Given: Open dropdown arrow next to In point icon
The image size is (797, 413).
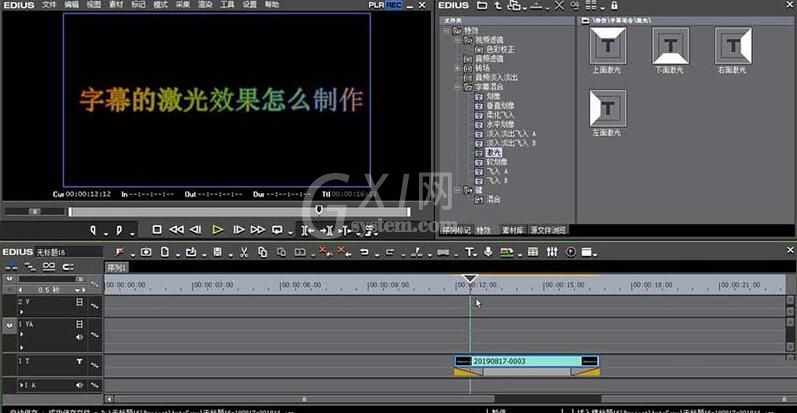Looking at the screenshot, I should pyautogui.click(x=106, y=233).
